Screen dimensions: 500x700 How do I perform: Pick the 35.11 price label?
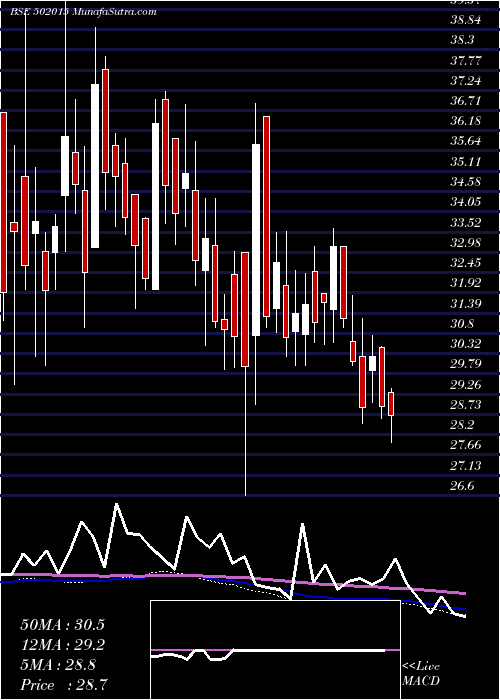pyautogui.click(x=466, y=162)
